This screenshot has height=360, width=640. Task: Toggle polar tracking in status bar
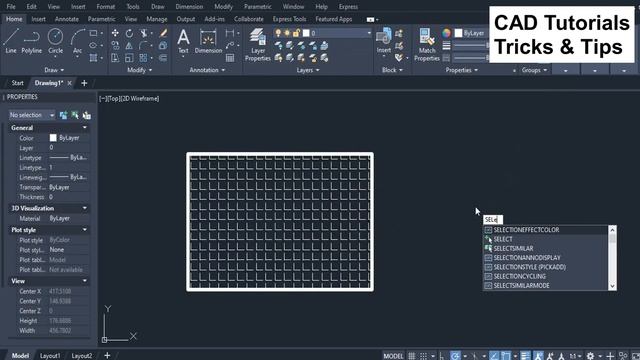455,356
